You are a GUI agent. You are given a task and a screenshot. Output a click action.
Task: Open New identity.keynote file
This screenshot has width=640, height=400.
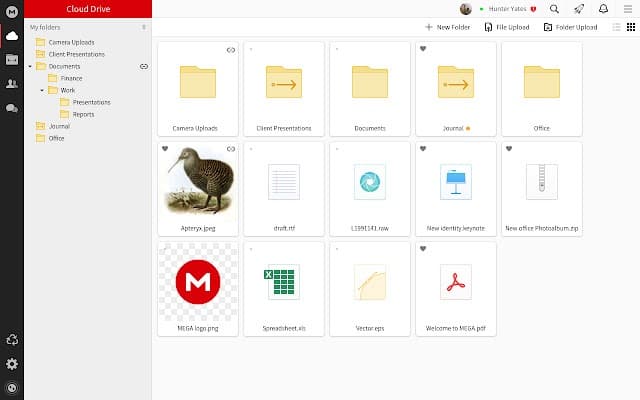(x=456, y=189)
